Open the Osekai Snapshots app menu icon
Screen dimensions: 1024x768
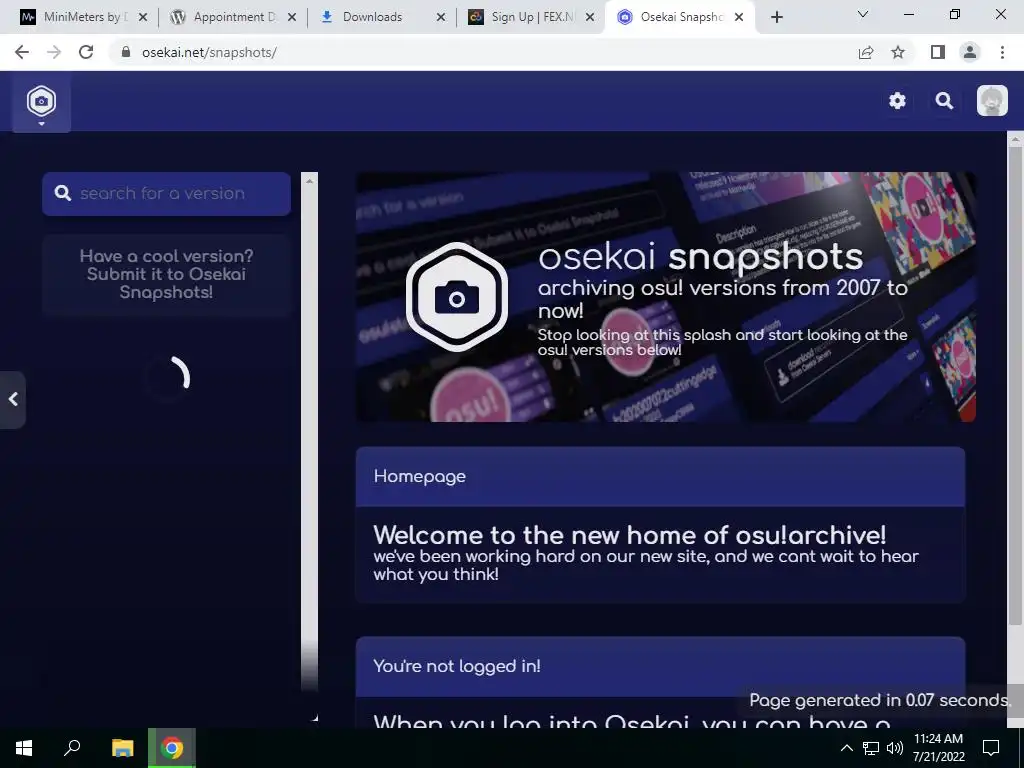click(x=41, y=103)
